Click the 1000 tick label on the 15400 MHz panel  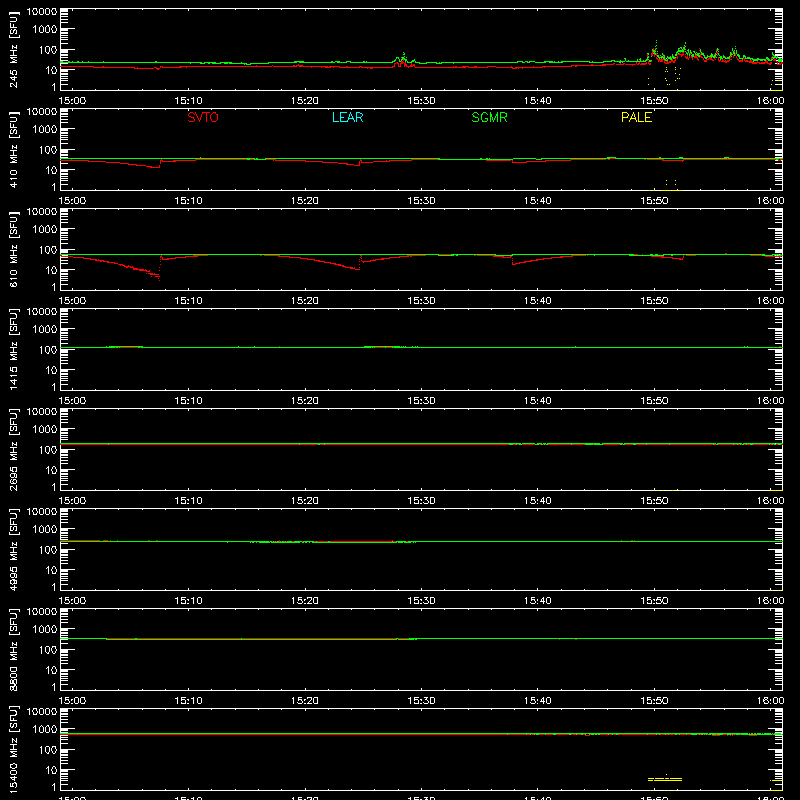click(x=45, y=730)
